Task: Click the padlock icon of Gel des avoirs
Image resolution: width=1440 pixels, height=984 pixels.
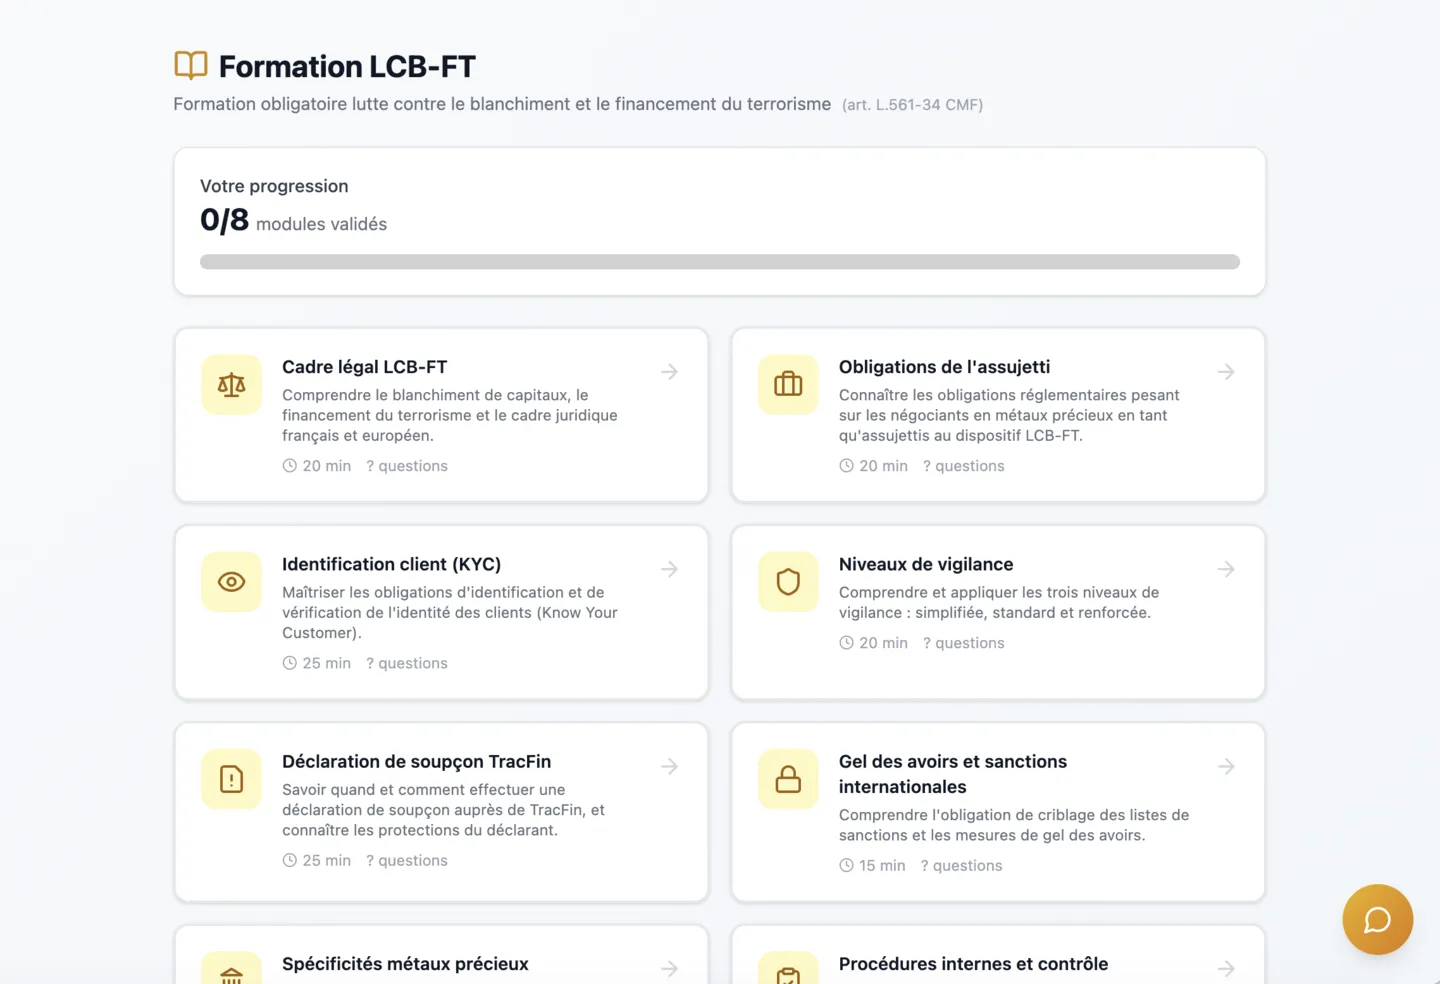Action: click(788, 778)
